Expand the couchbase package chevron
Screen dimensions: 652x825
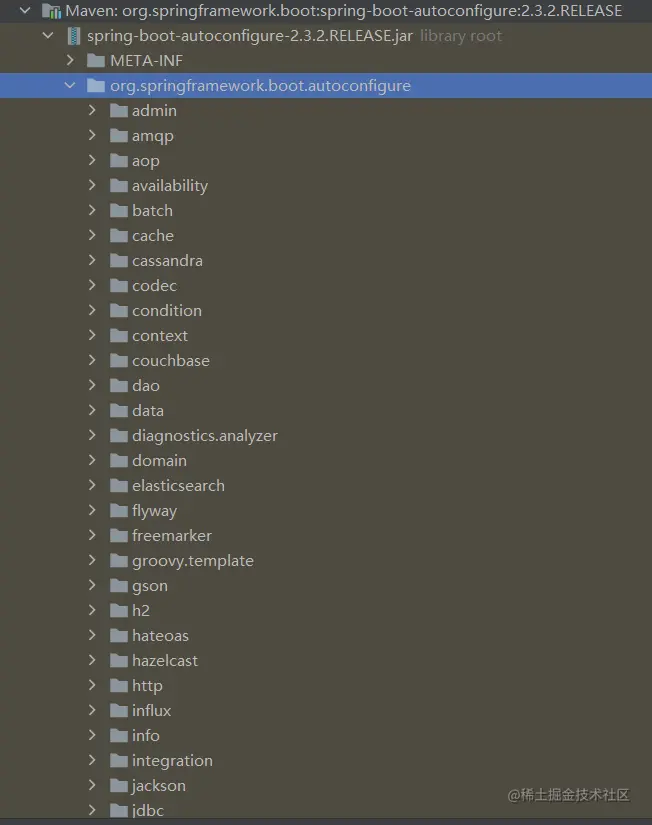(x=92, y=360)
